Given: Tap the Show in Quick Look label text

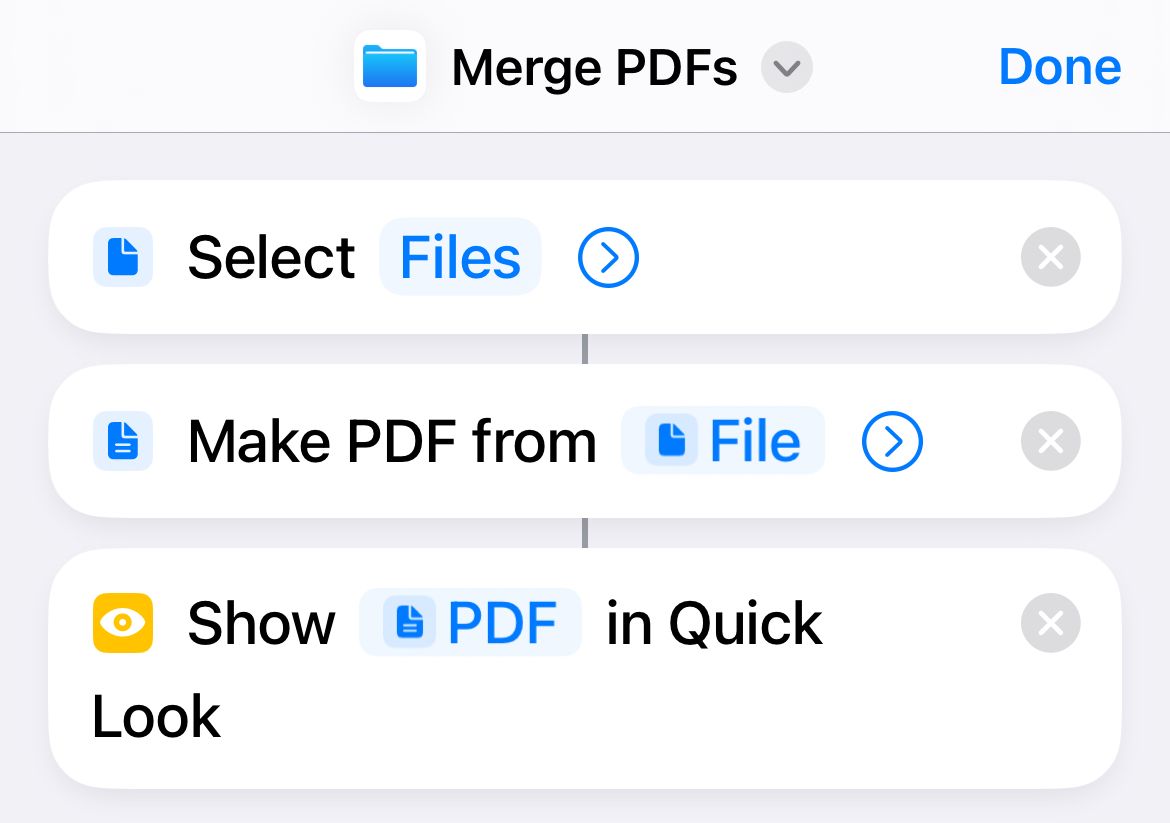Looking at the screenshot, I should point(261,624).
